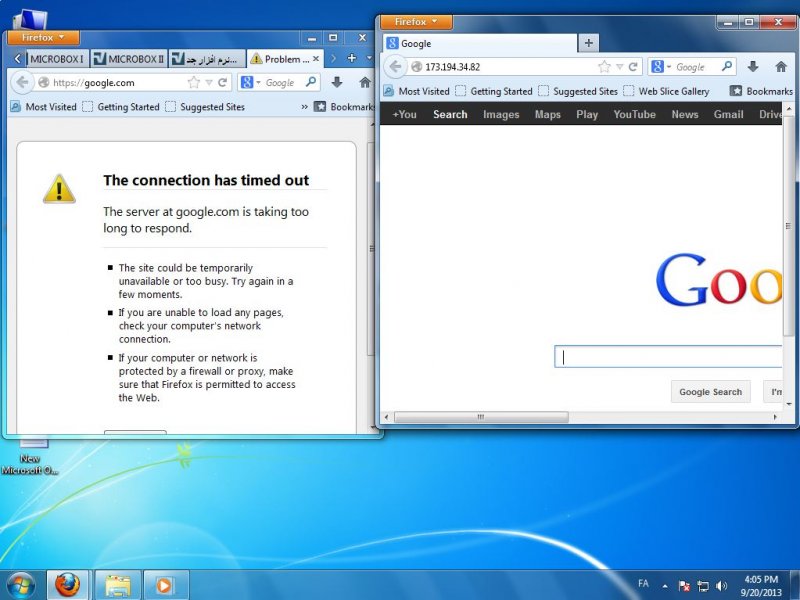
Task: Open News from the Google navigation bar
Action: [x=685, y=114]
